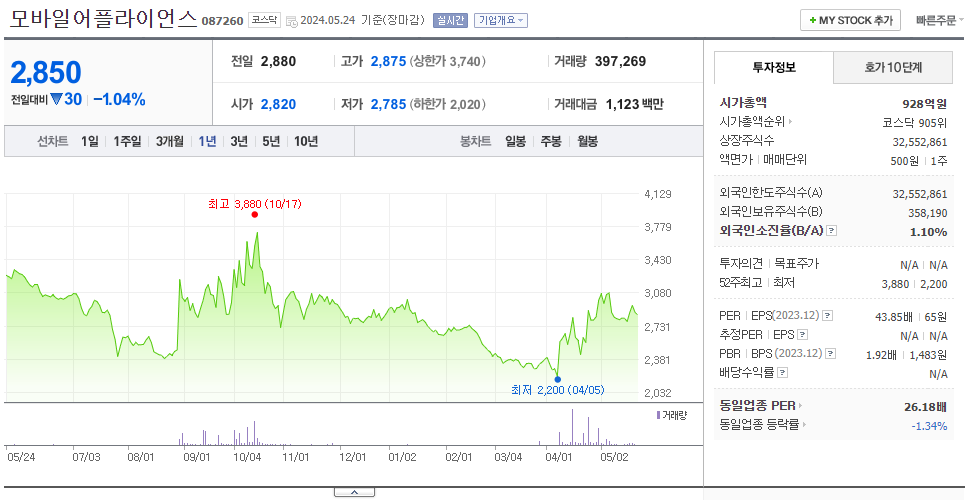Click the 상한가 3,740 text

pos(448,61)
